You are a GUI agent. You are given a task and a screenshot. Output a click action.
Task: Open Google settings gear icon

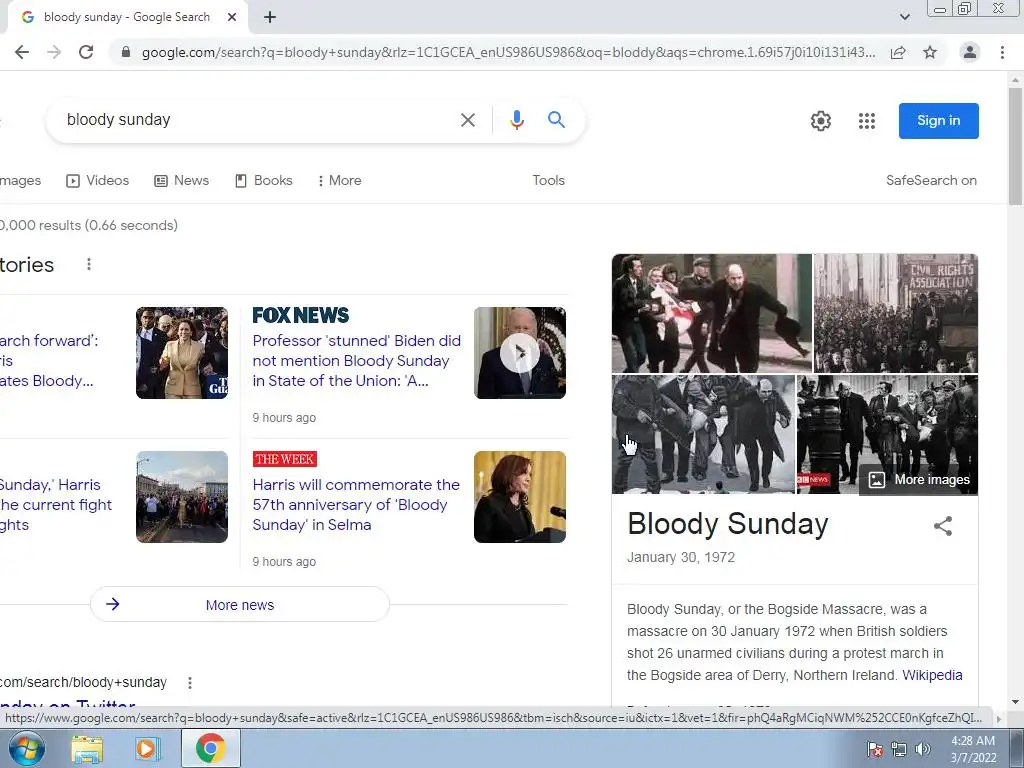point(821,121)
